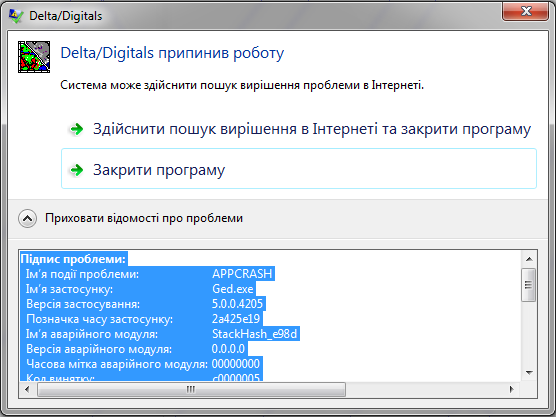This screenshot has height=417, width=556.
Task: Choose Закрити програму option
Action: (x=299, y=168)
